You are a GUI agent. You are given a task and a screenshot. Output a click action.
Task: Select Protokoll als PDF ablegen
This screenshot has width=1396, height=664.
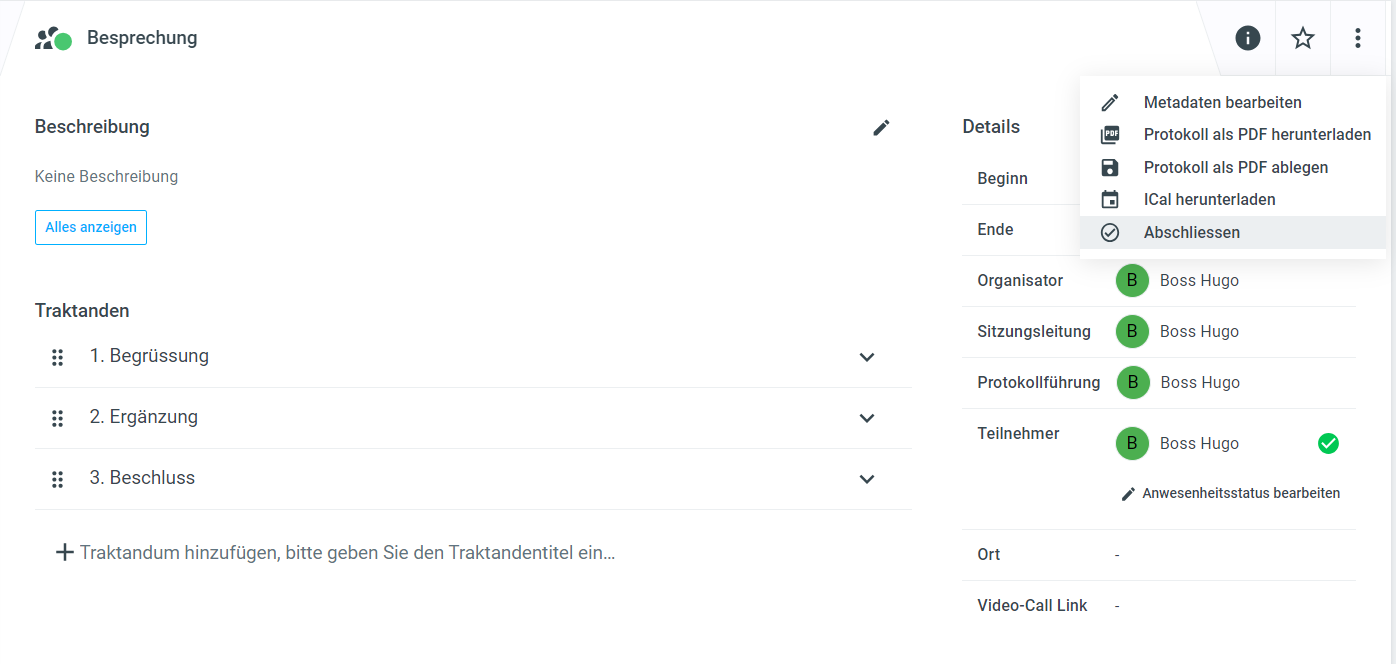pos(1235,167)
